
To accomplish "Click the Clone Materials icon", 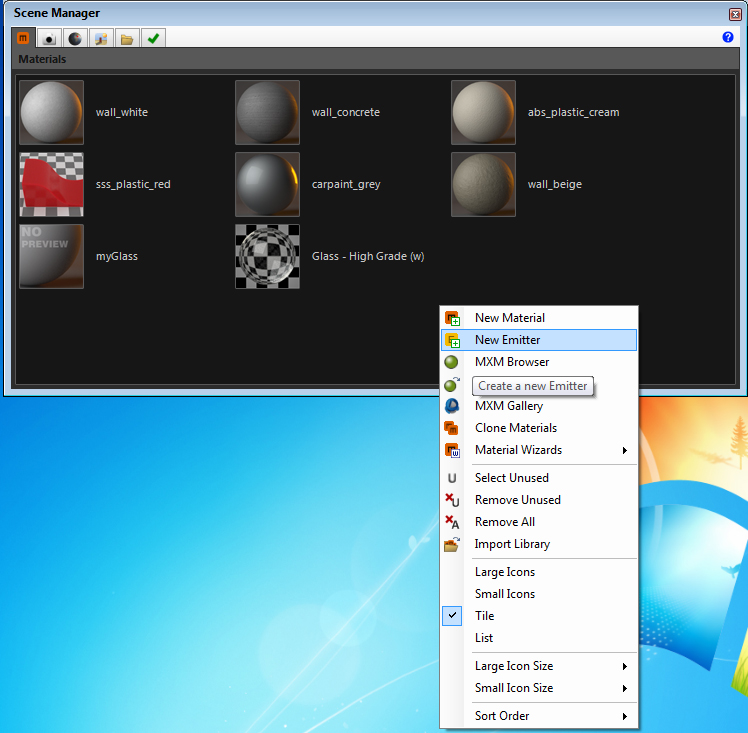I will click(451, 428).
